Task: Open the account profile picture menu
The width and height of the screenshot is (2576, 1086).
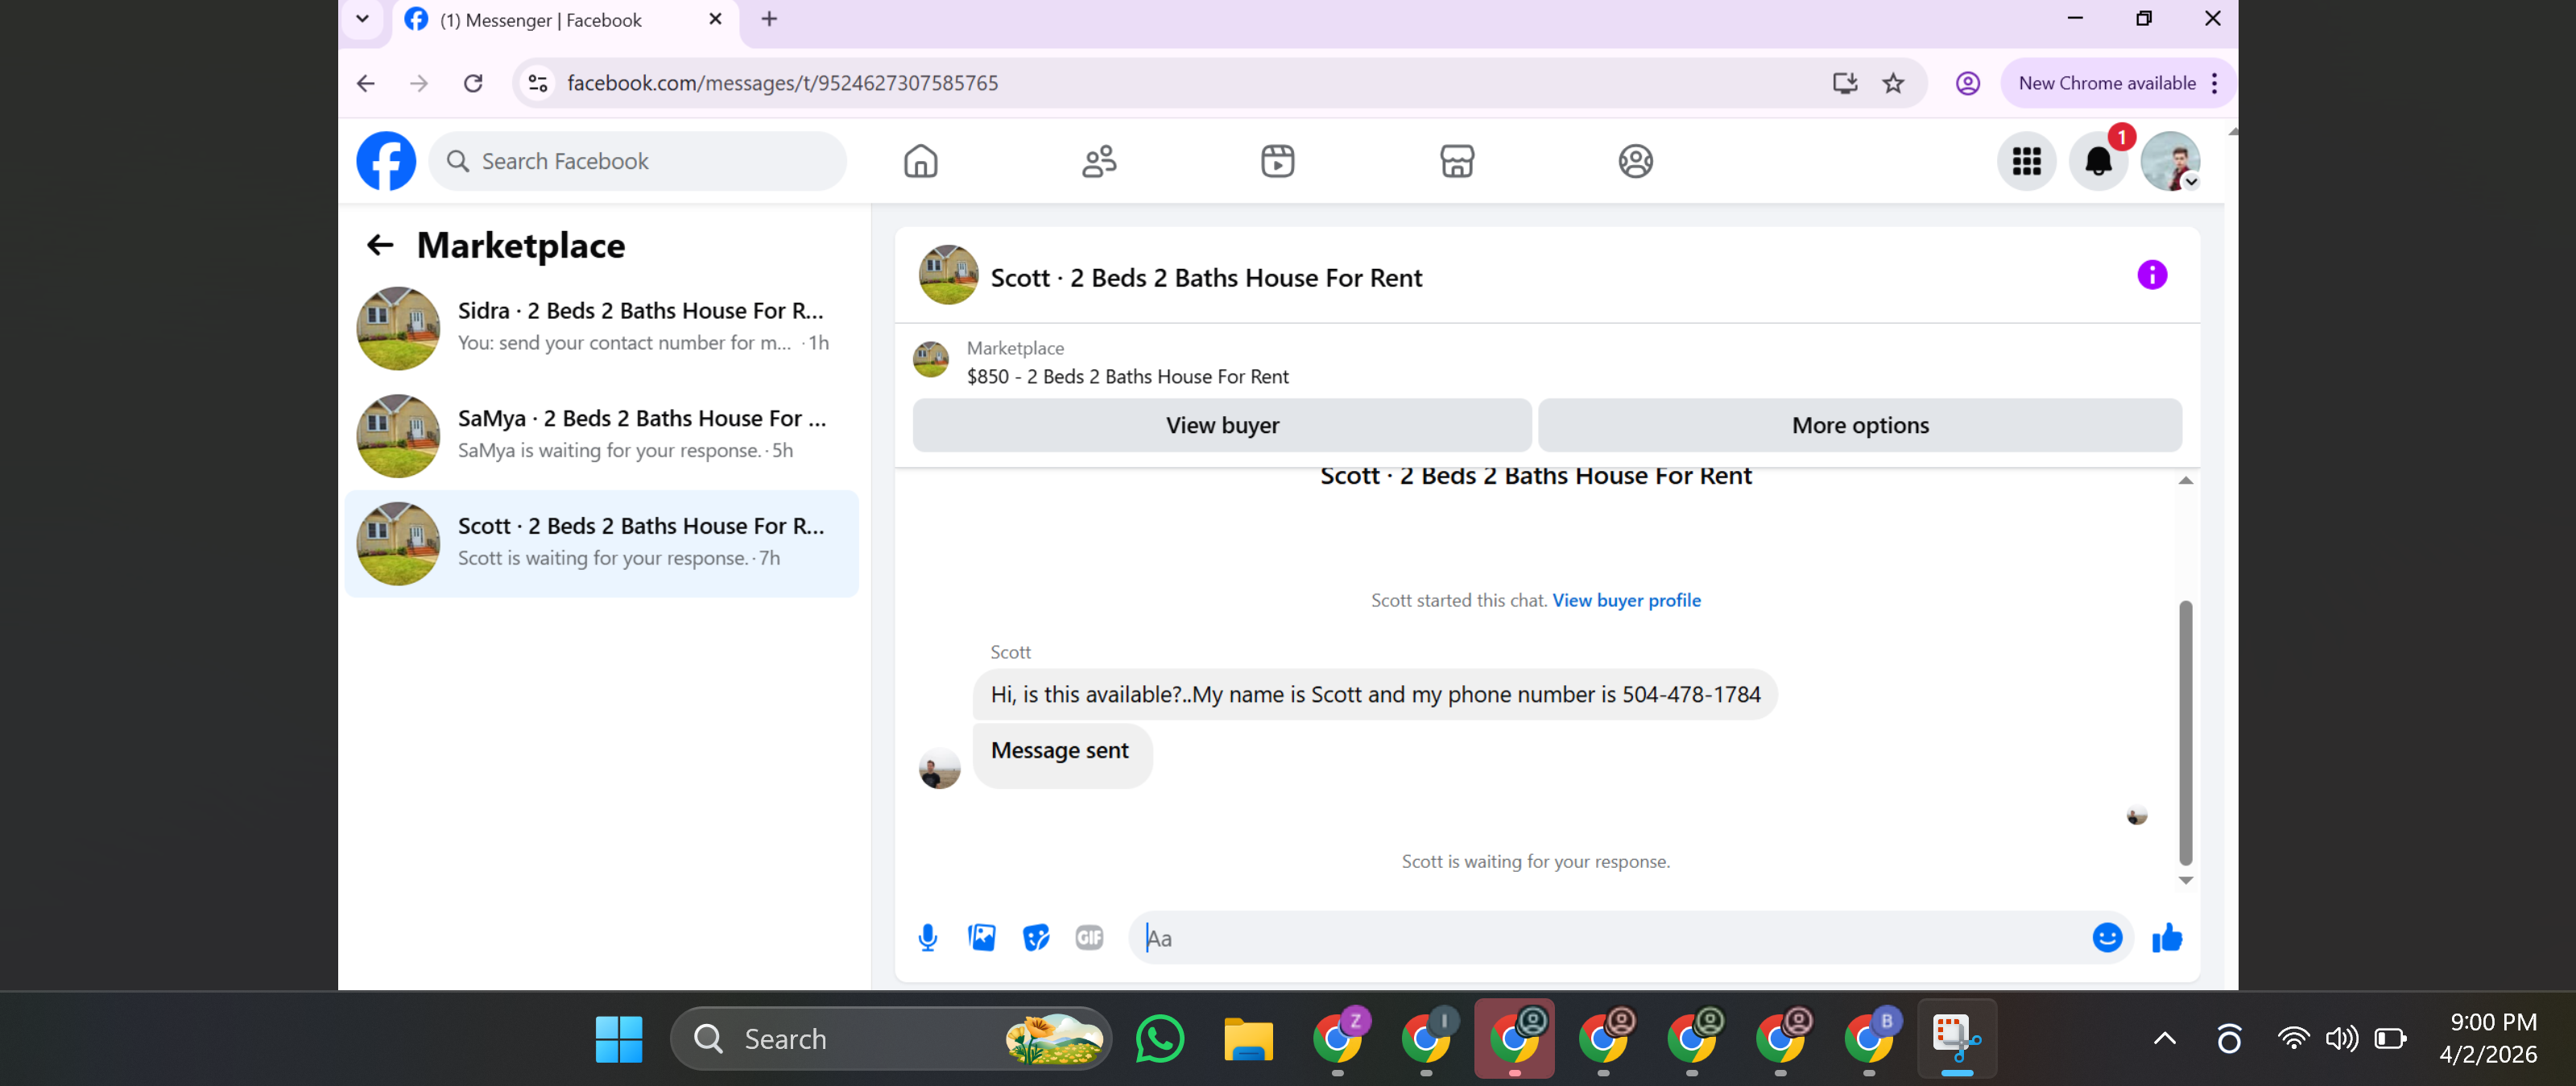Action: pos(2170,161)
